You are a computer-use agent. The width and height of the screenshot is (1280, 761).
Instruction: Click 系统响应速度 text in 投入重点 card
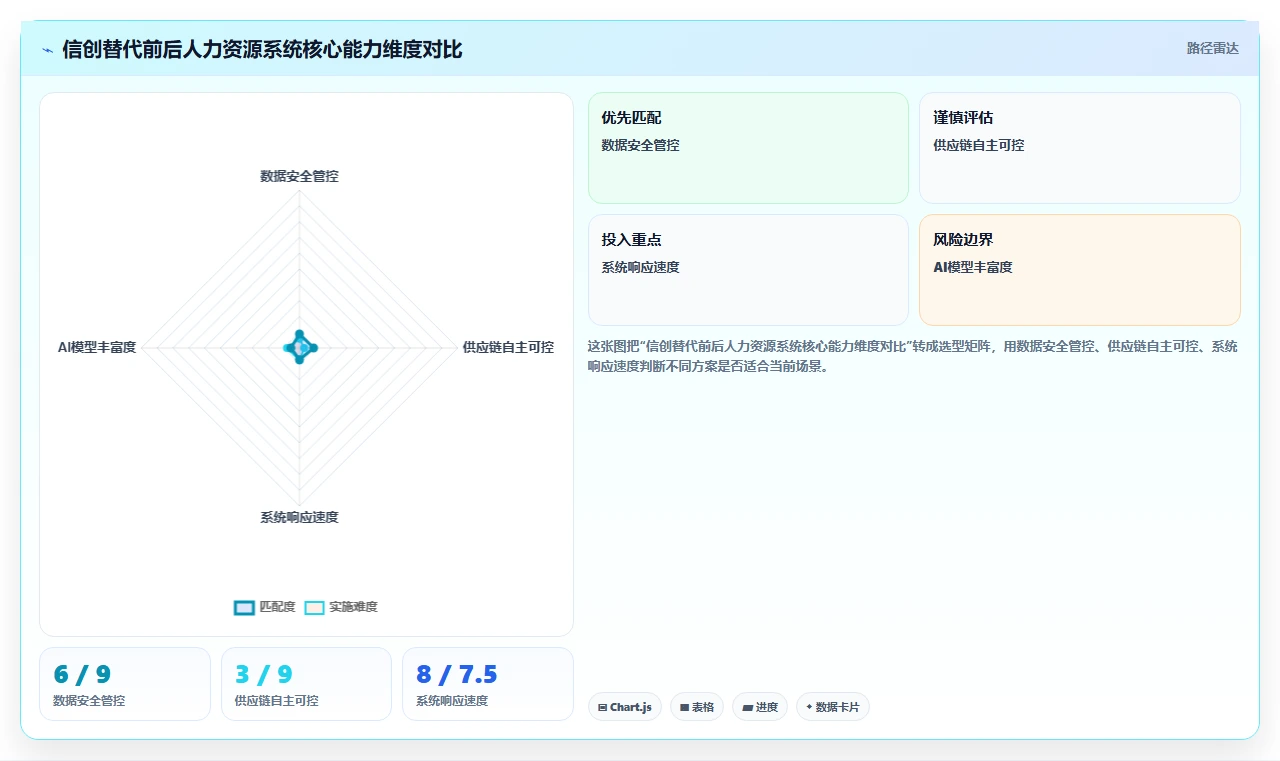(x=640, y=267)
